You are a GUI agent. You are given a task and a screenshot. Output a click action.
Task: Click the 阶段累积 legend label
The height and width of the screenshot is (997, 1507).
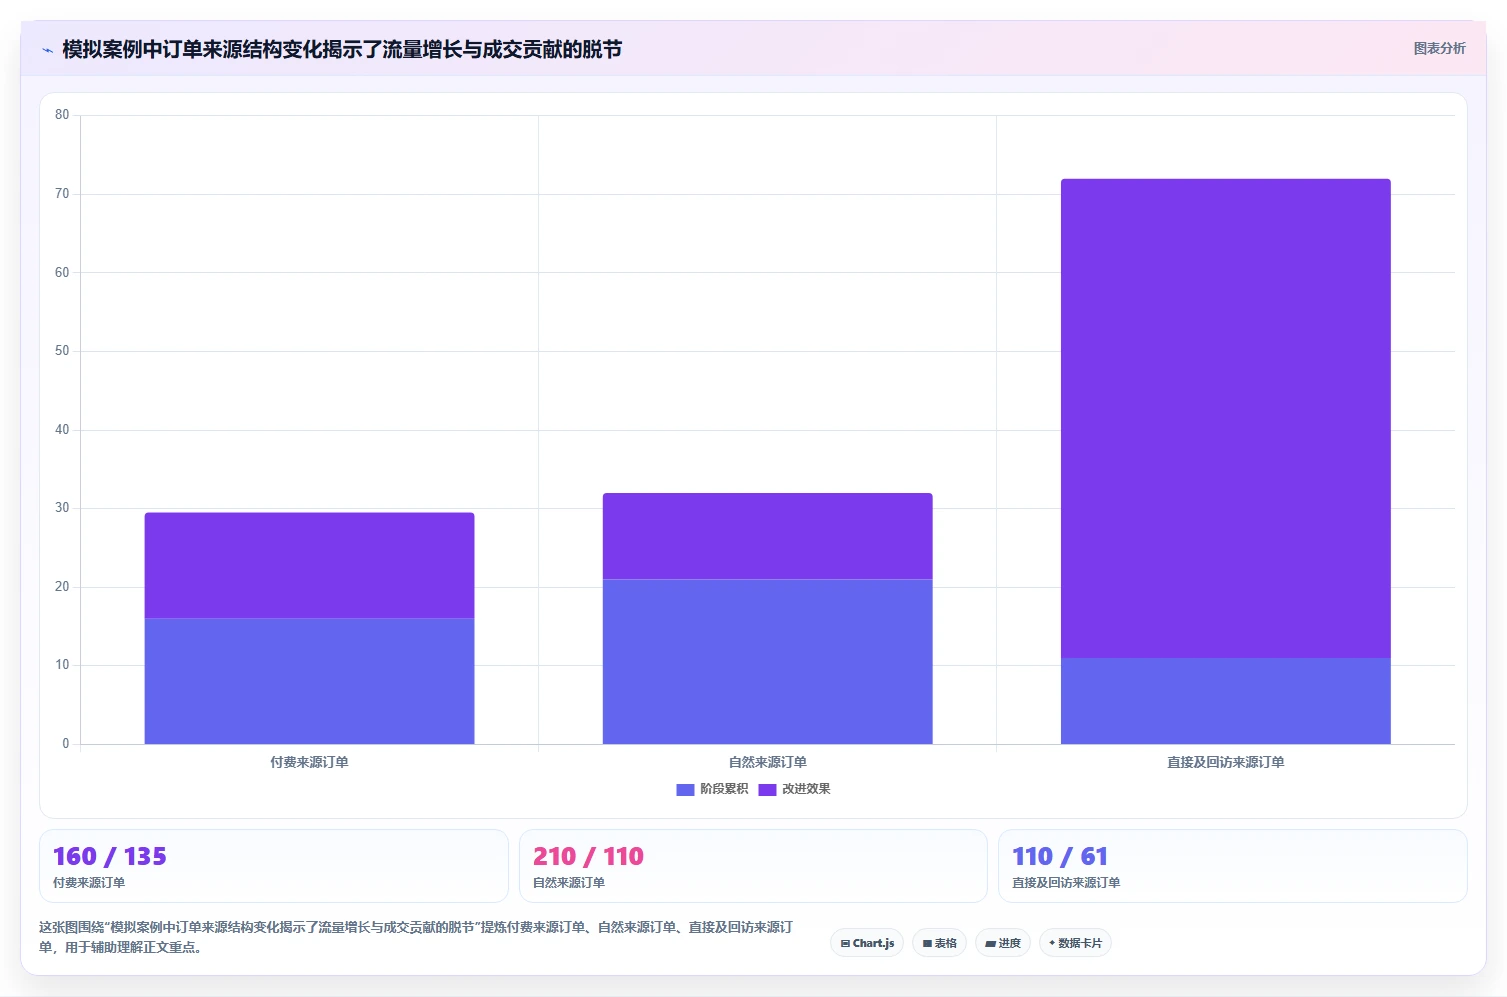pyautogui.click(x=724, y=789)
